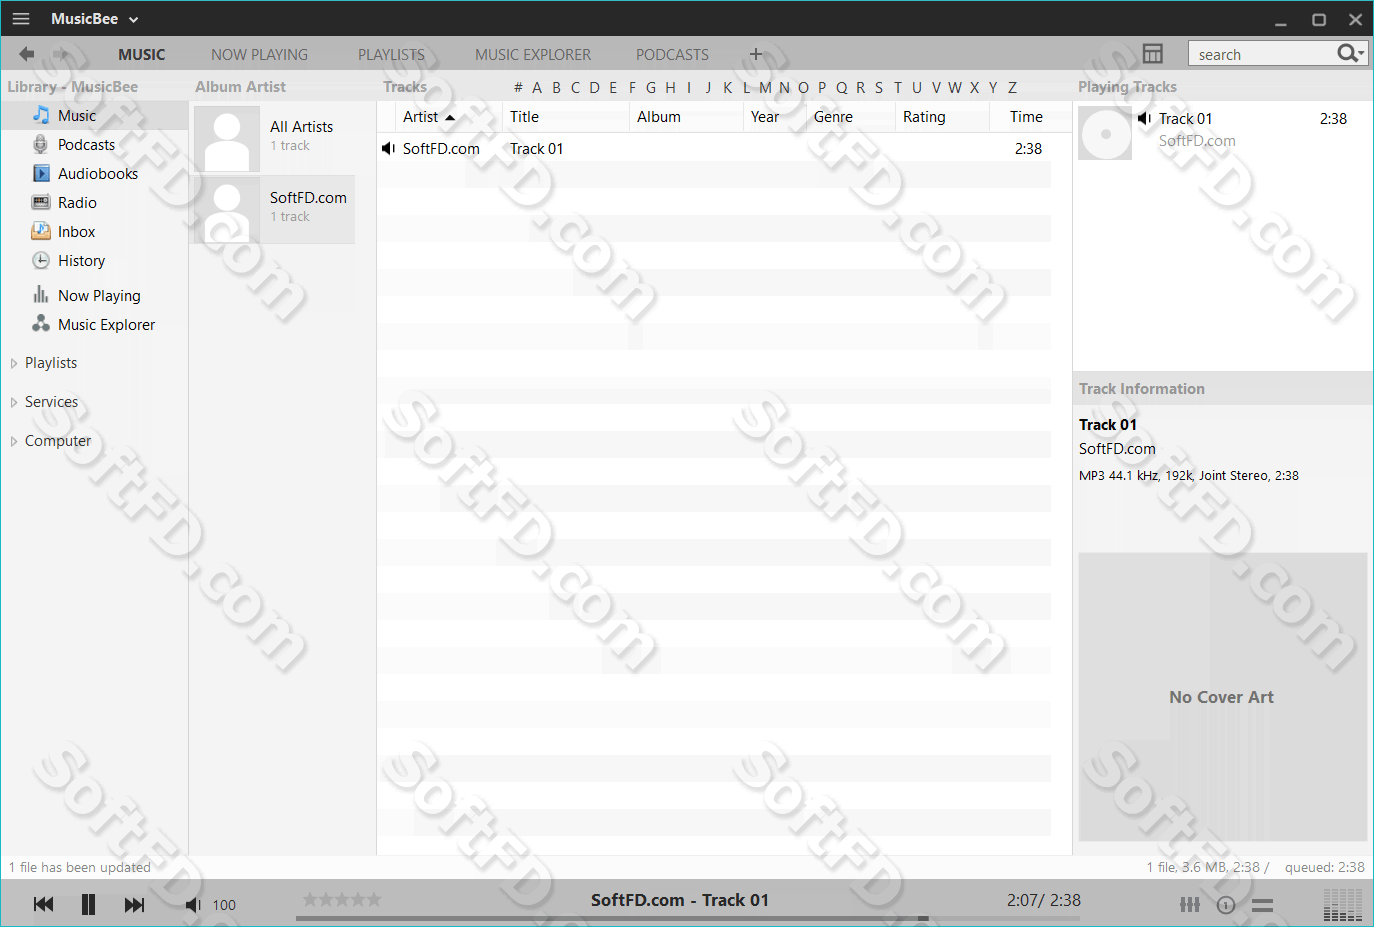
Task: Click the Track Information header
Action: point(1142,389)
